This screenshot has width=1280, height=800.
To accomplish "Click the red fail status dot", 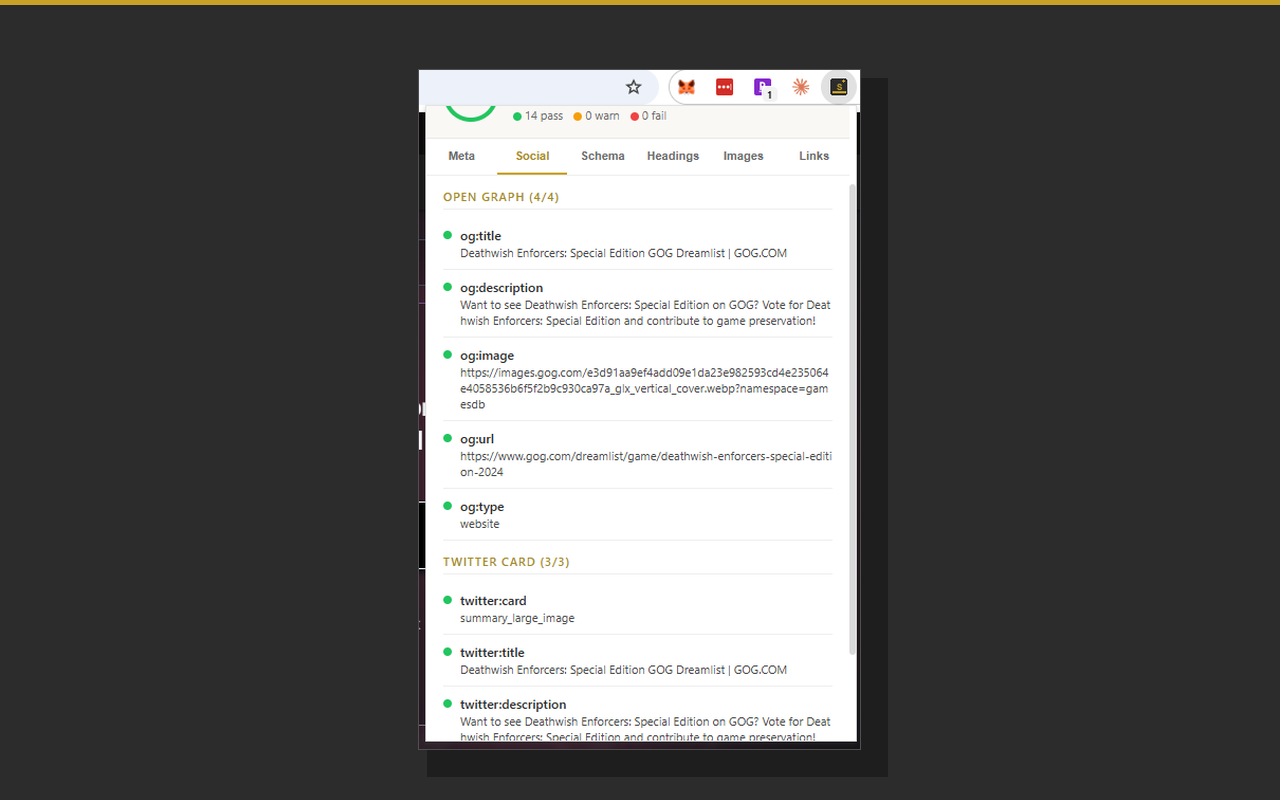I will pos(634,116).
